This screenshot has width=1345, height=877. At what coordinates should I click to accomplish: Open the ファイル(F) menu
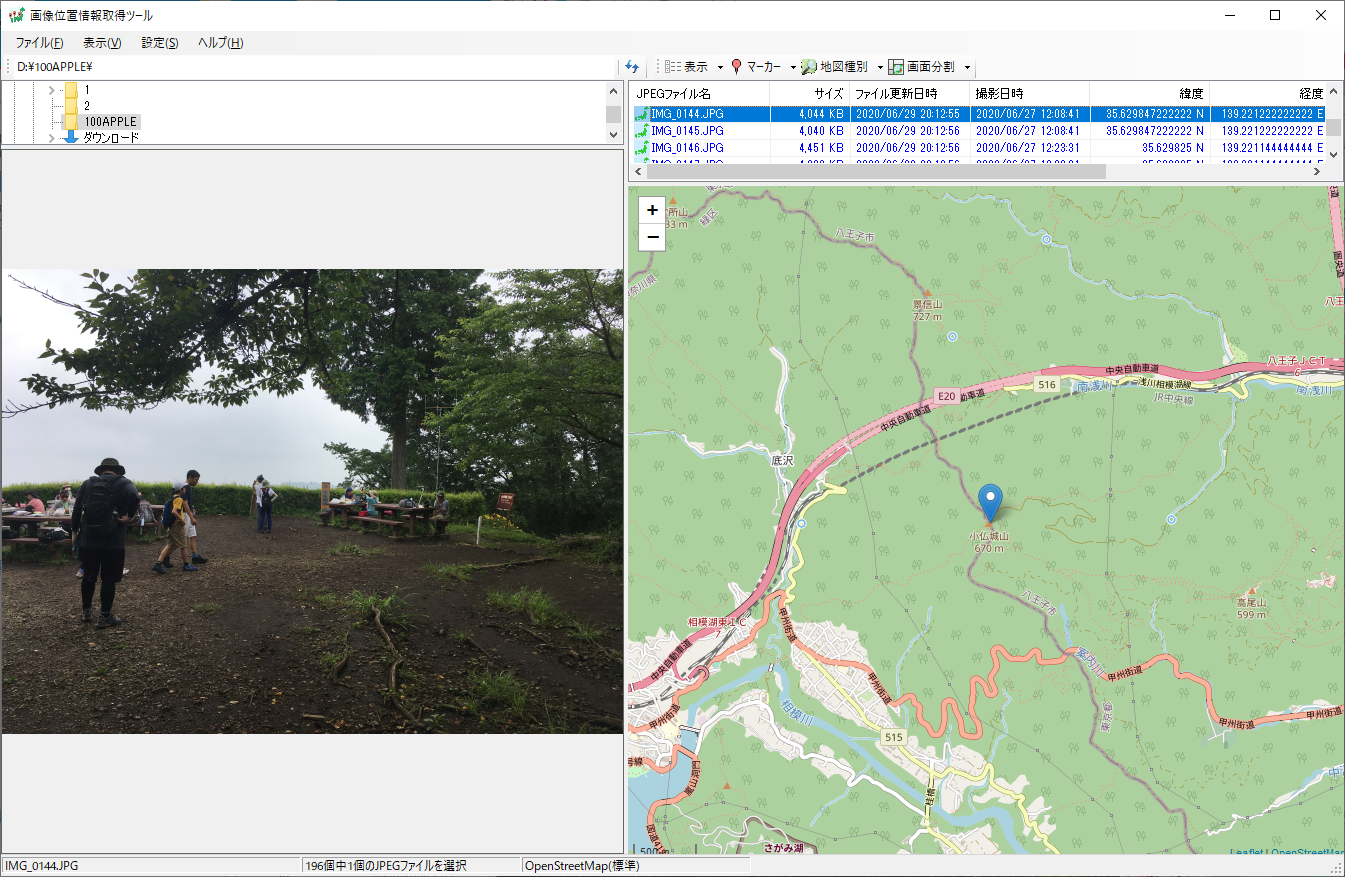[40, 43]
